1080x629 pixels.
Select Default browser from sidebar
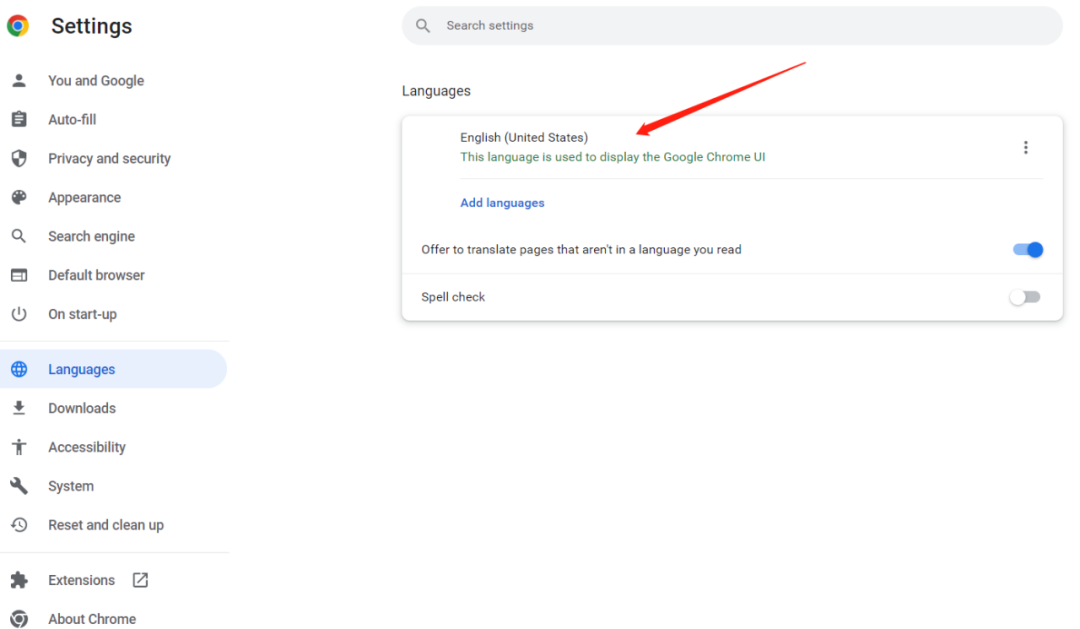click(95, 275)
